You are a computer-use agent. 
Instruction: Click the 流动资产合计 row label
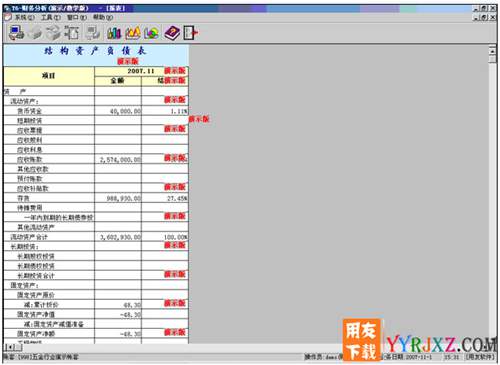tap(29, 237)
